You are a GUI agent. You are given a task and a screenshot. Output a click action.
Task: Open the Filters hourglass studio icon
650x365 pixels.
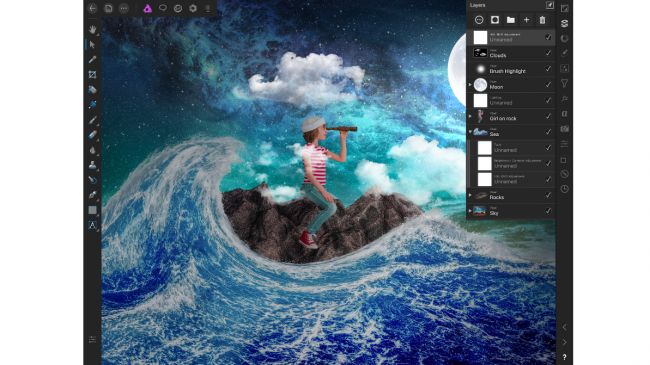click(x=564, y=84)
